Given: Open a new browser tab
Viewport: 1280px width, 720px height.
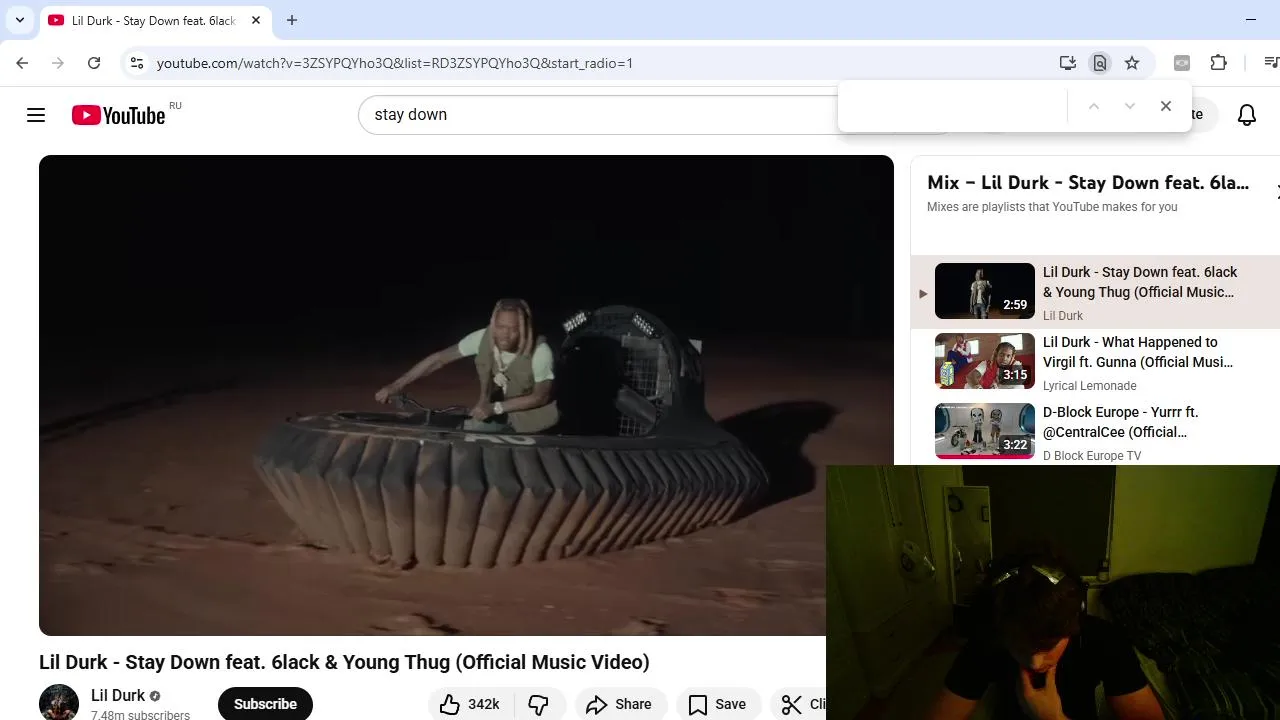Looking at the screenshot, I should coord(292,20).
